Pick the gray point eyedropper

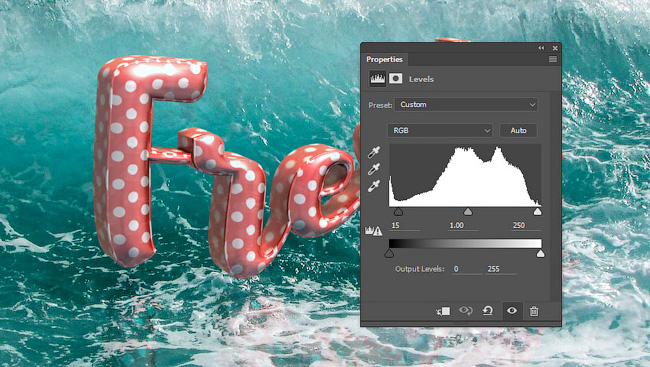click(x=374, y=169)
